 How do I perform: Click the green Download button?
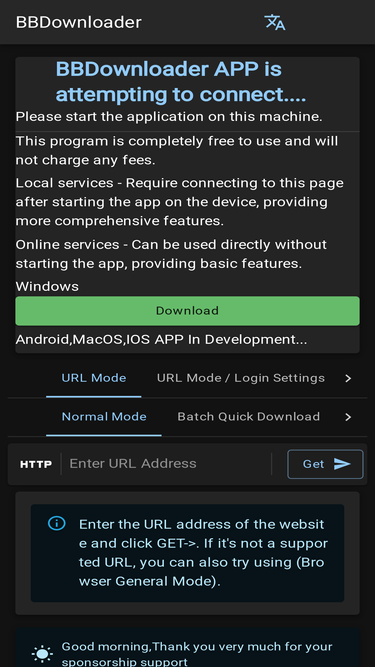[x=188, y=311]
